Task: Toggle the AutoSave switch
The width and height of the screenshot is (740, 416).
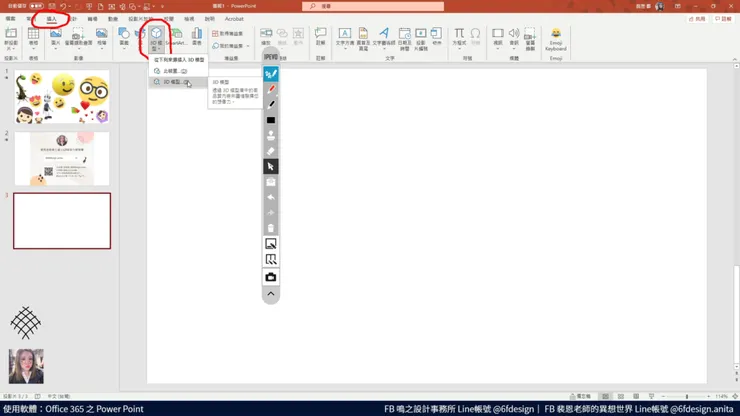Action: (36, 6)
